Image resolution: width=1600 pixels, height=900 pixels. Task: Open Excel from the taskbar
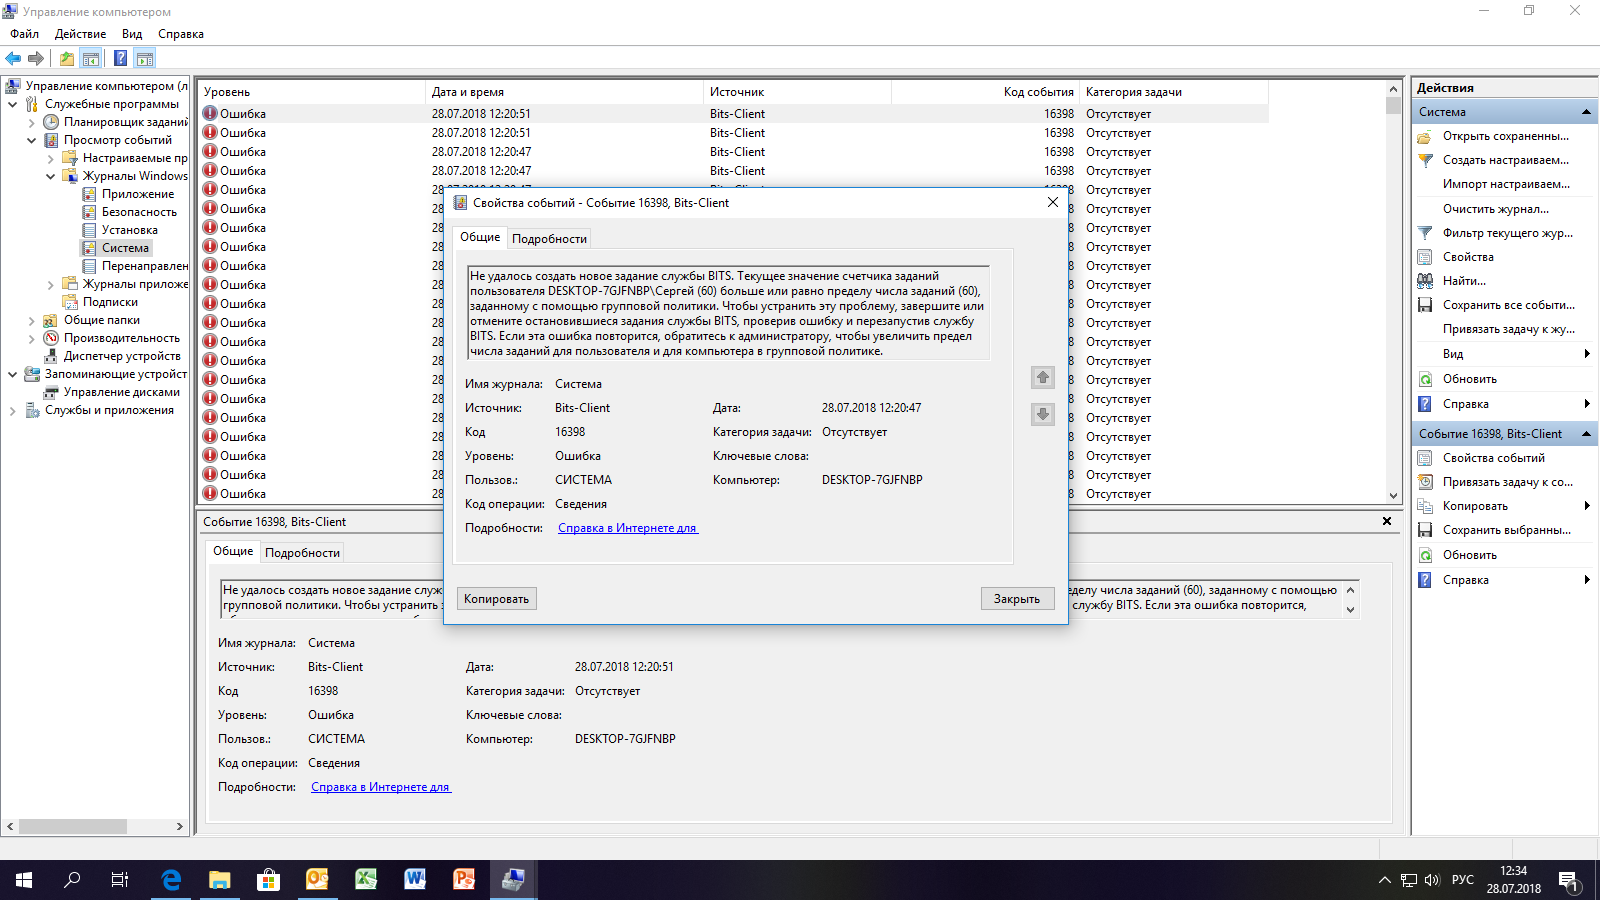tap(366, 880)
